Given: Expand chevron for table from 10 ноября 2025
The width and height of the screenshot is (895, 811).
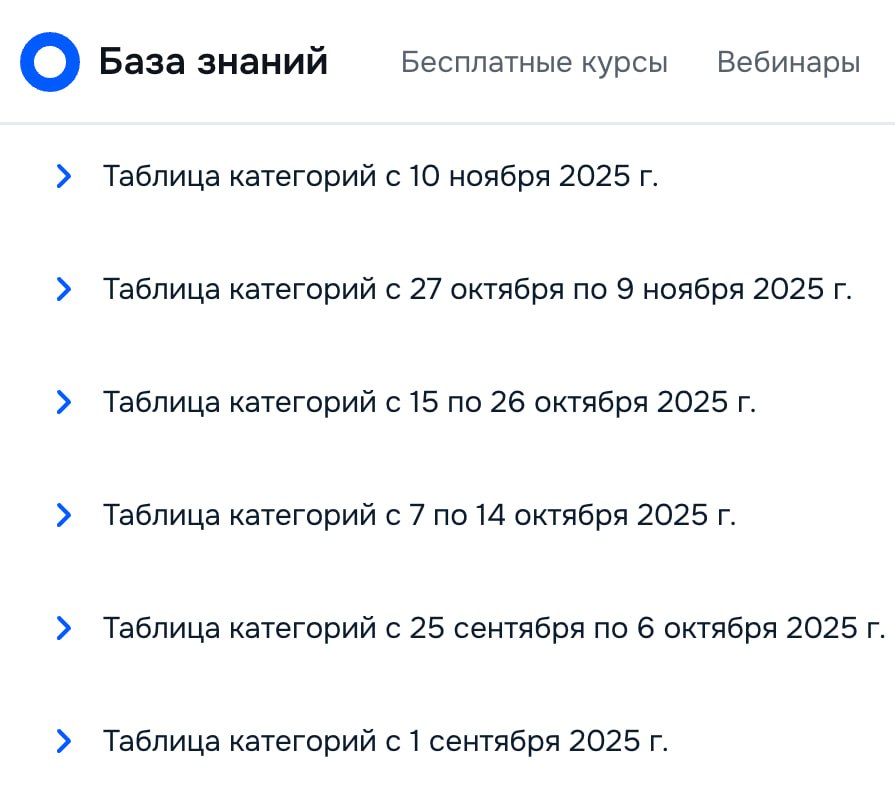Looking at the screenshot, I should tap(64, 177).
